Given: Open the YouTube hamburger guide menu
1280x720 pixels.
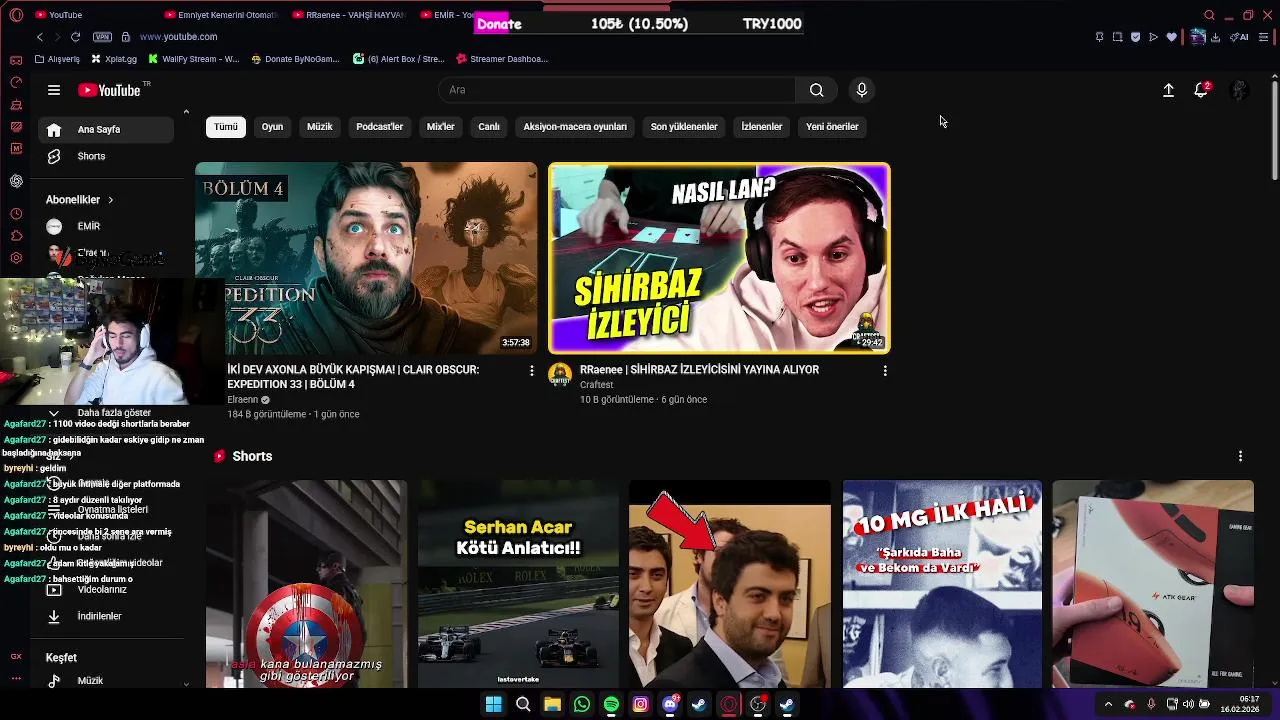Looking at the screenshot, I should pos(54,90).
